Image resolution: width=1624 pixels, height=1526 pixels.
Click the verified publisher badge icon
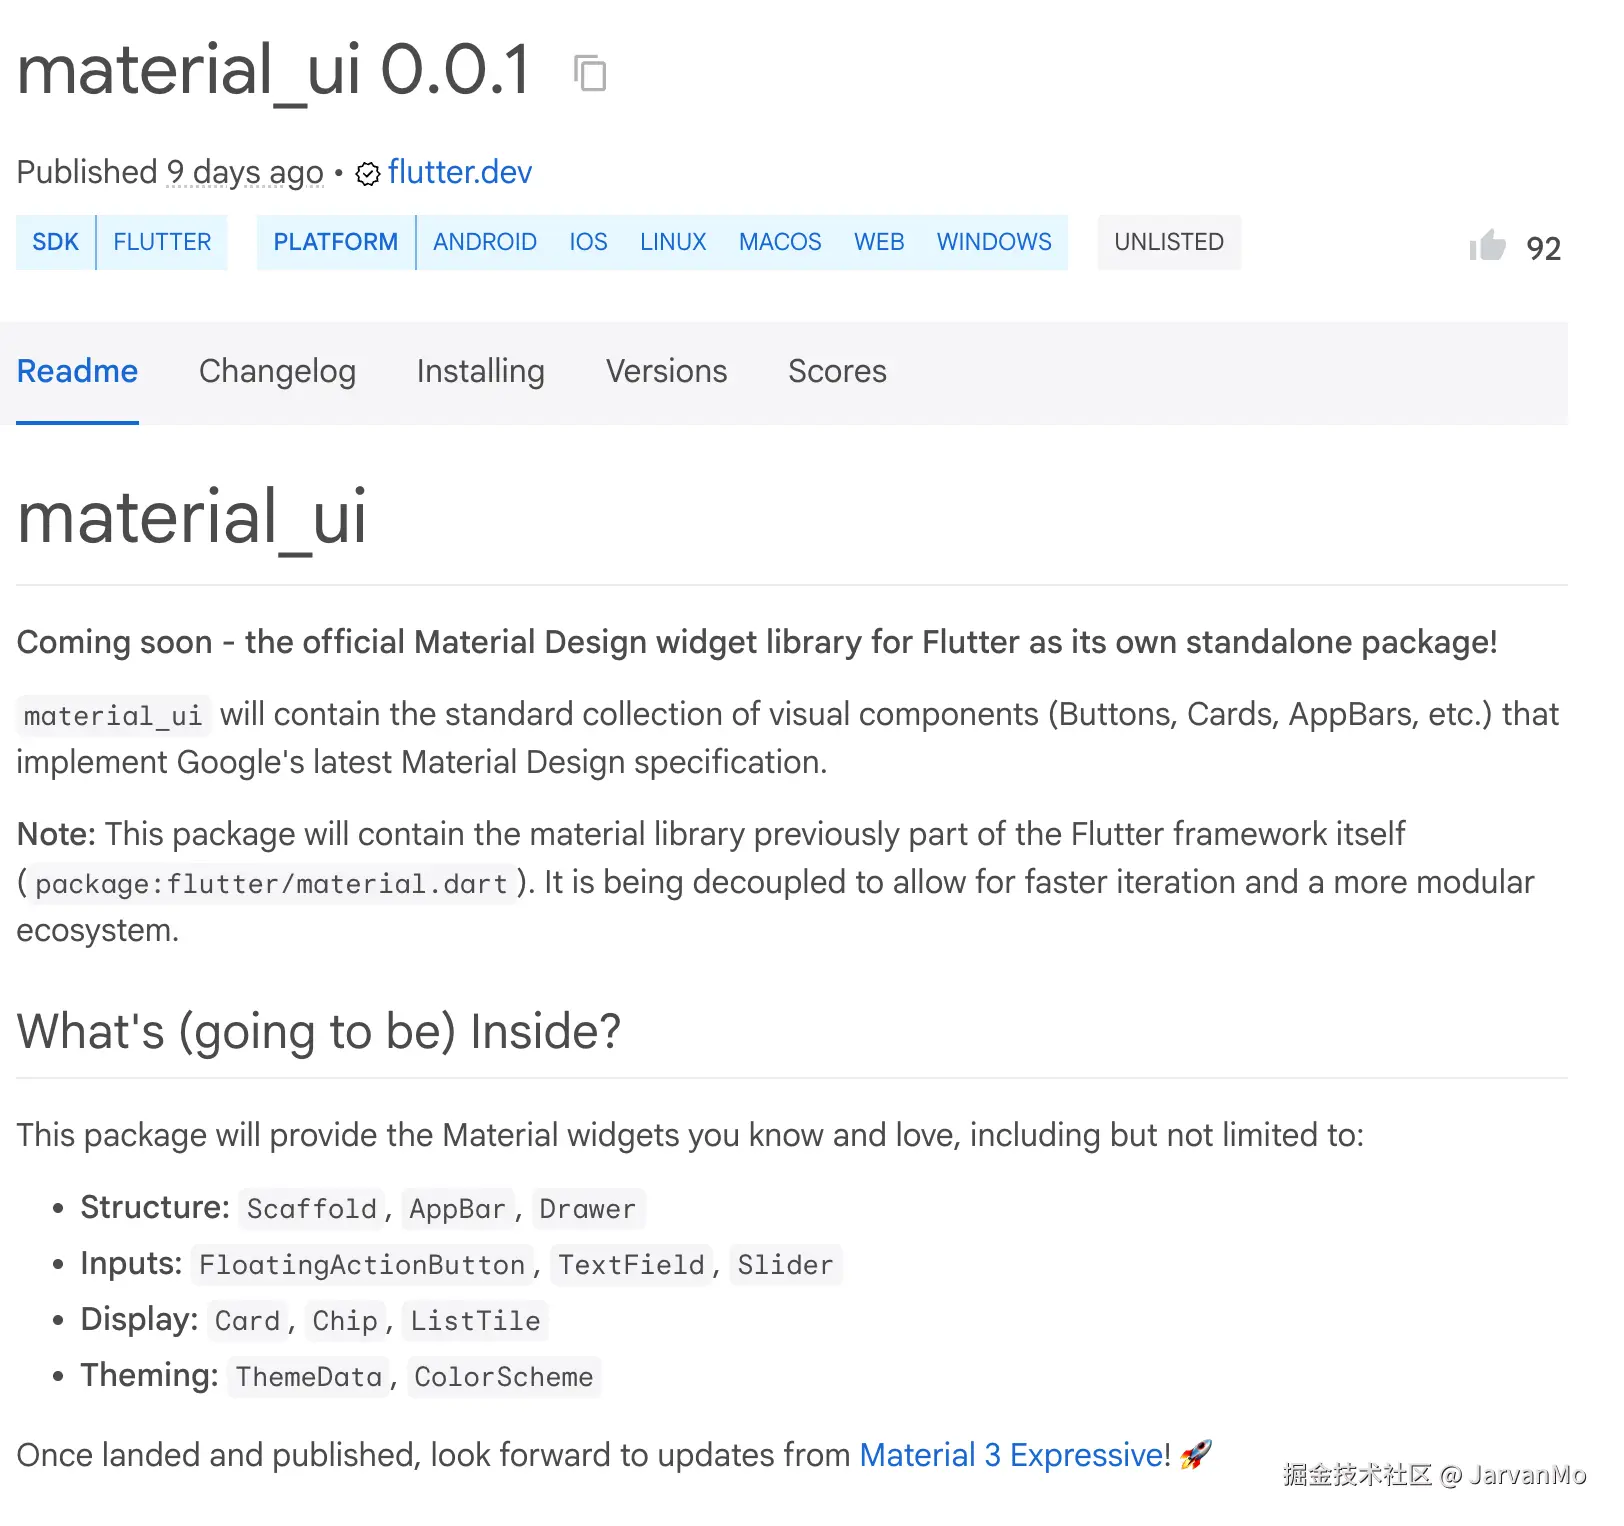pyautogui.click(x=368, y=174)
